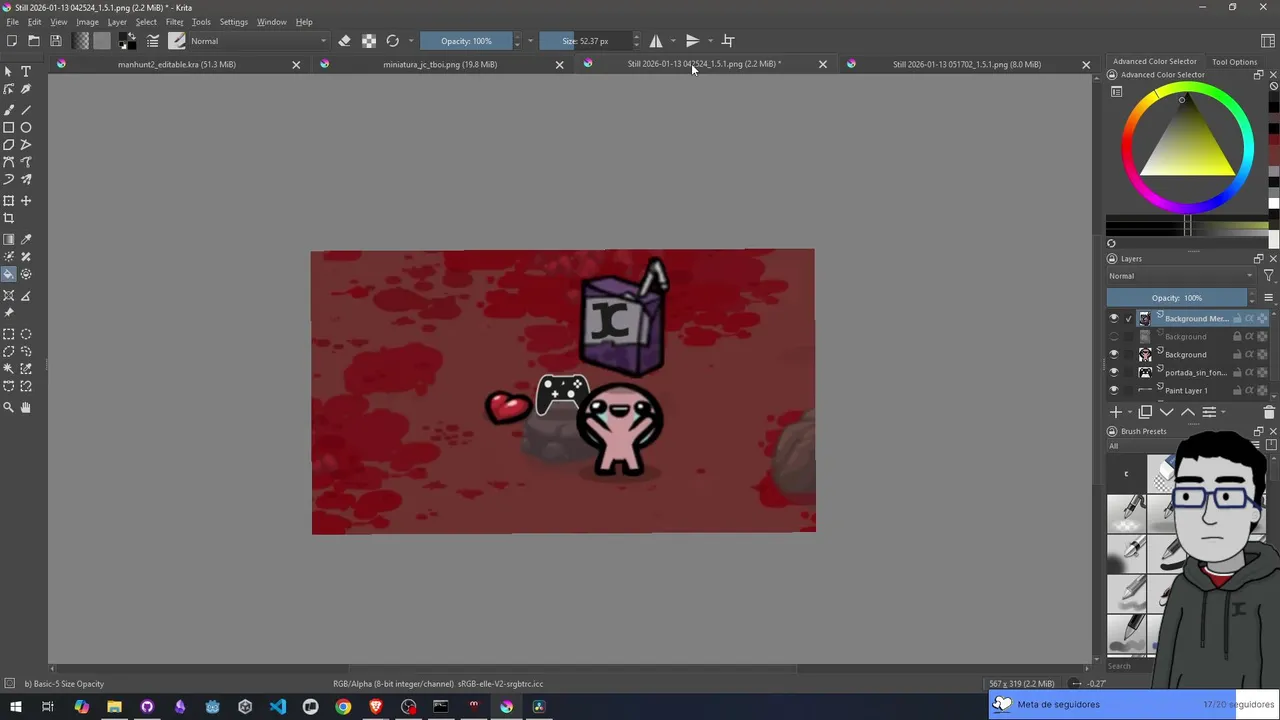Screen dimensions: 1280x720
Task: Select the Move tool
Action: [26, 201]
